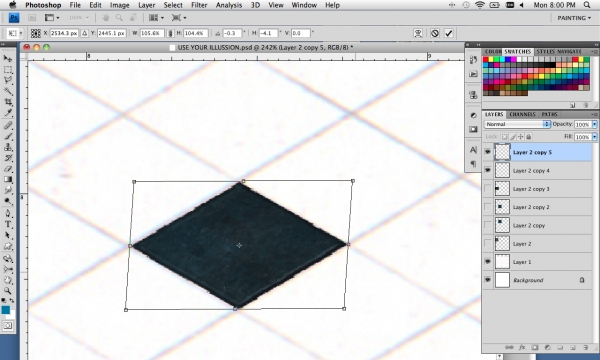Add a layer style fx button

click(522, 347)
